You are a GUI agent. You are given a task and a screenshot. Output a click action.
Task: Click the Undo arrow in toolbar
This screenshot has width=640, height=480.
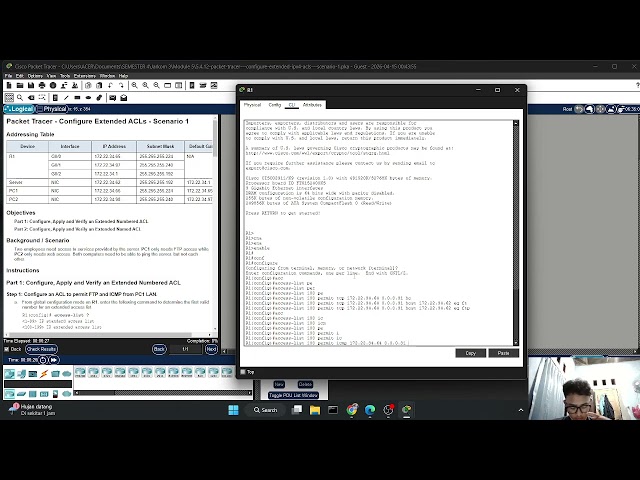(x=110, y=85)
